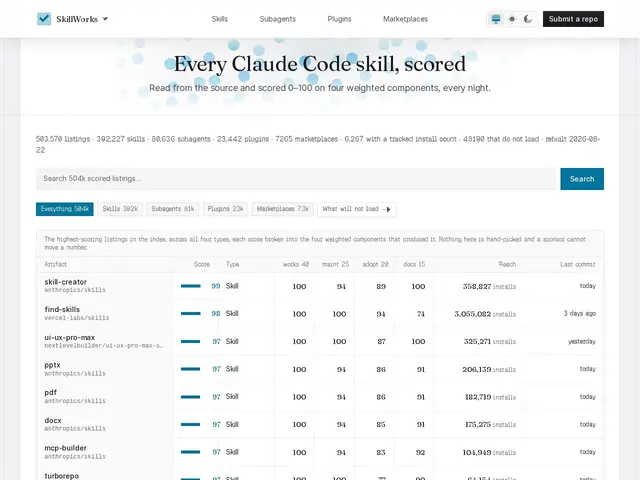Click the 175,275 installs value

[x=491, y=424]
